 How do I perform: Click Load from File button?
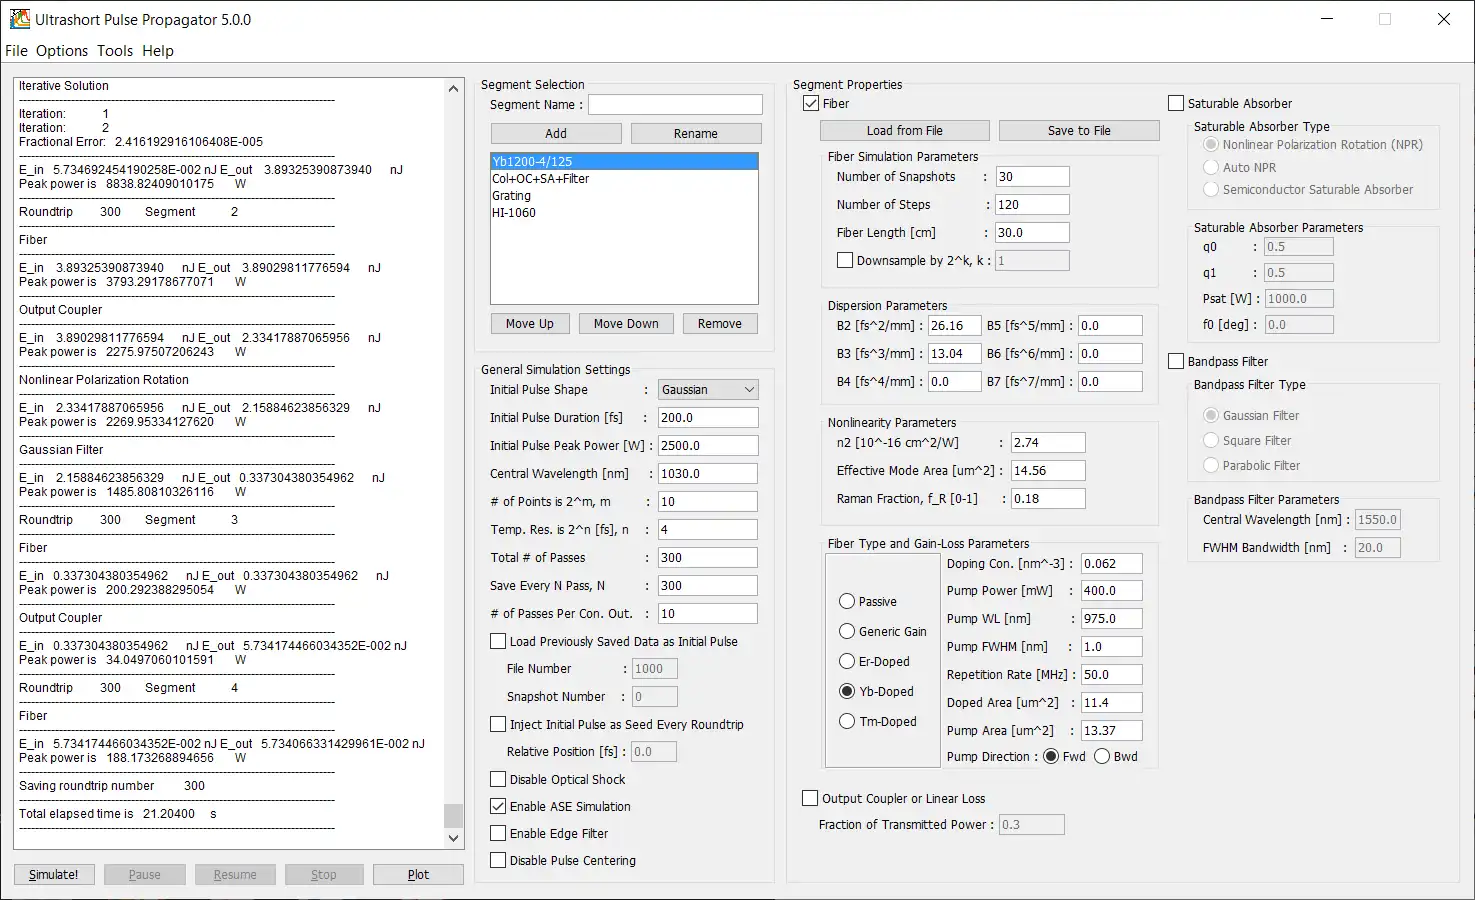click(x=905, y=131)
